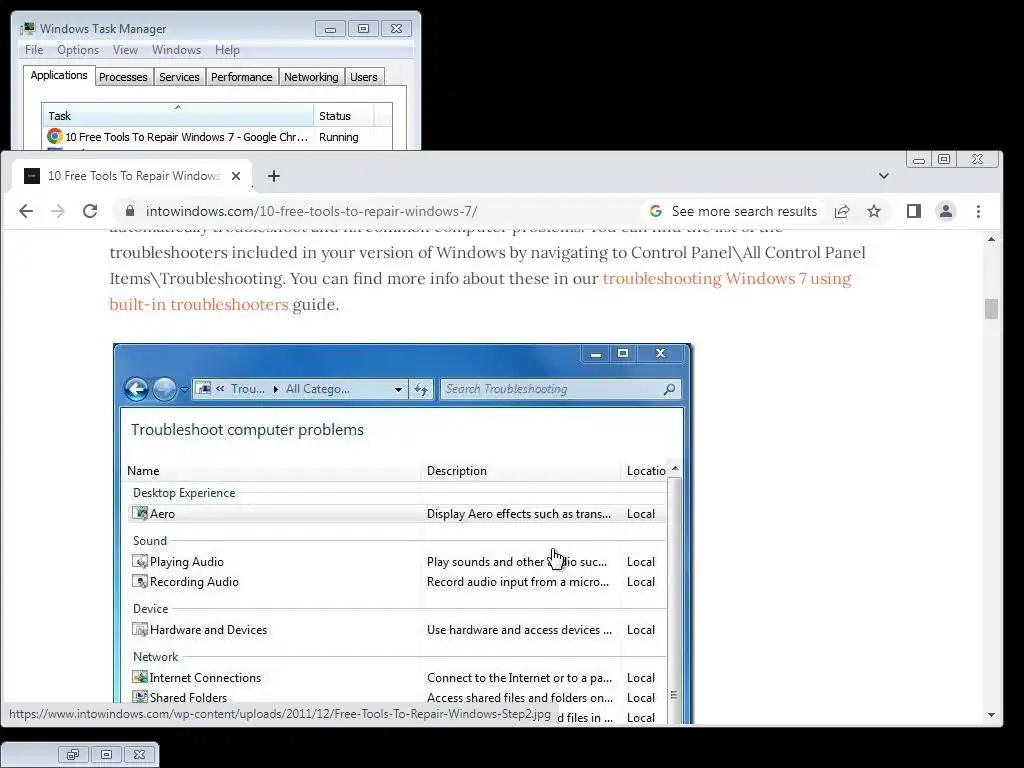
Task: Click refresh icon in Troubleshooting image
Action: [421, 389]
